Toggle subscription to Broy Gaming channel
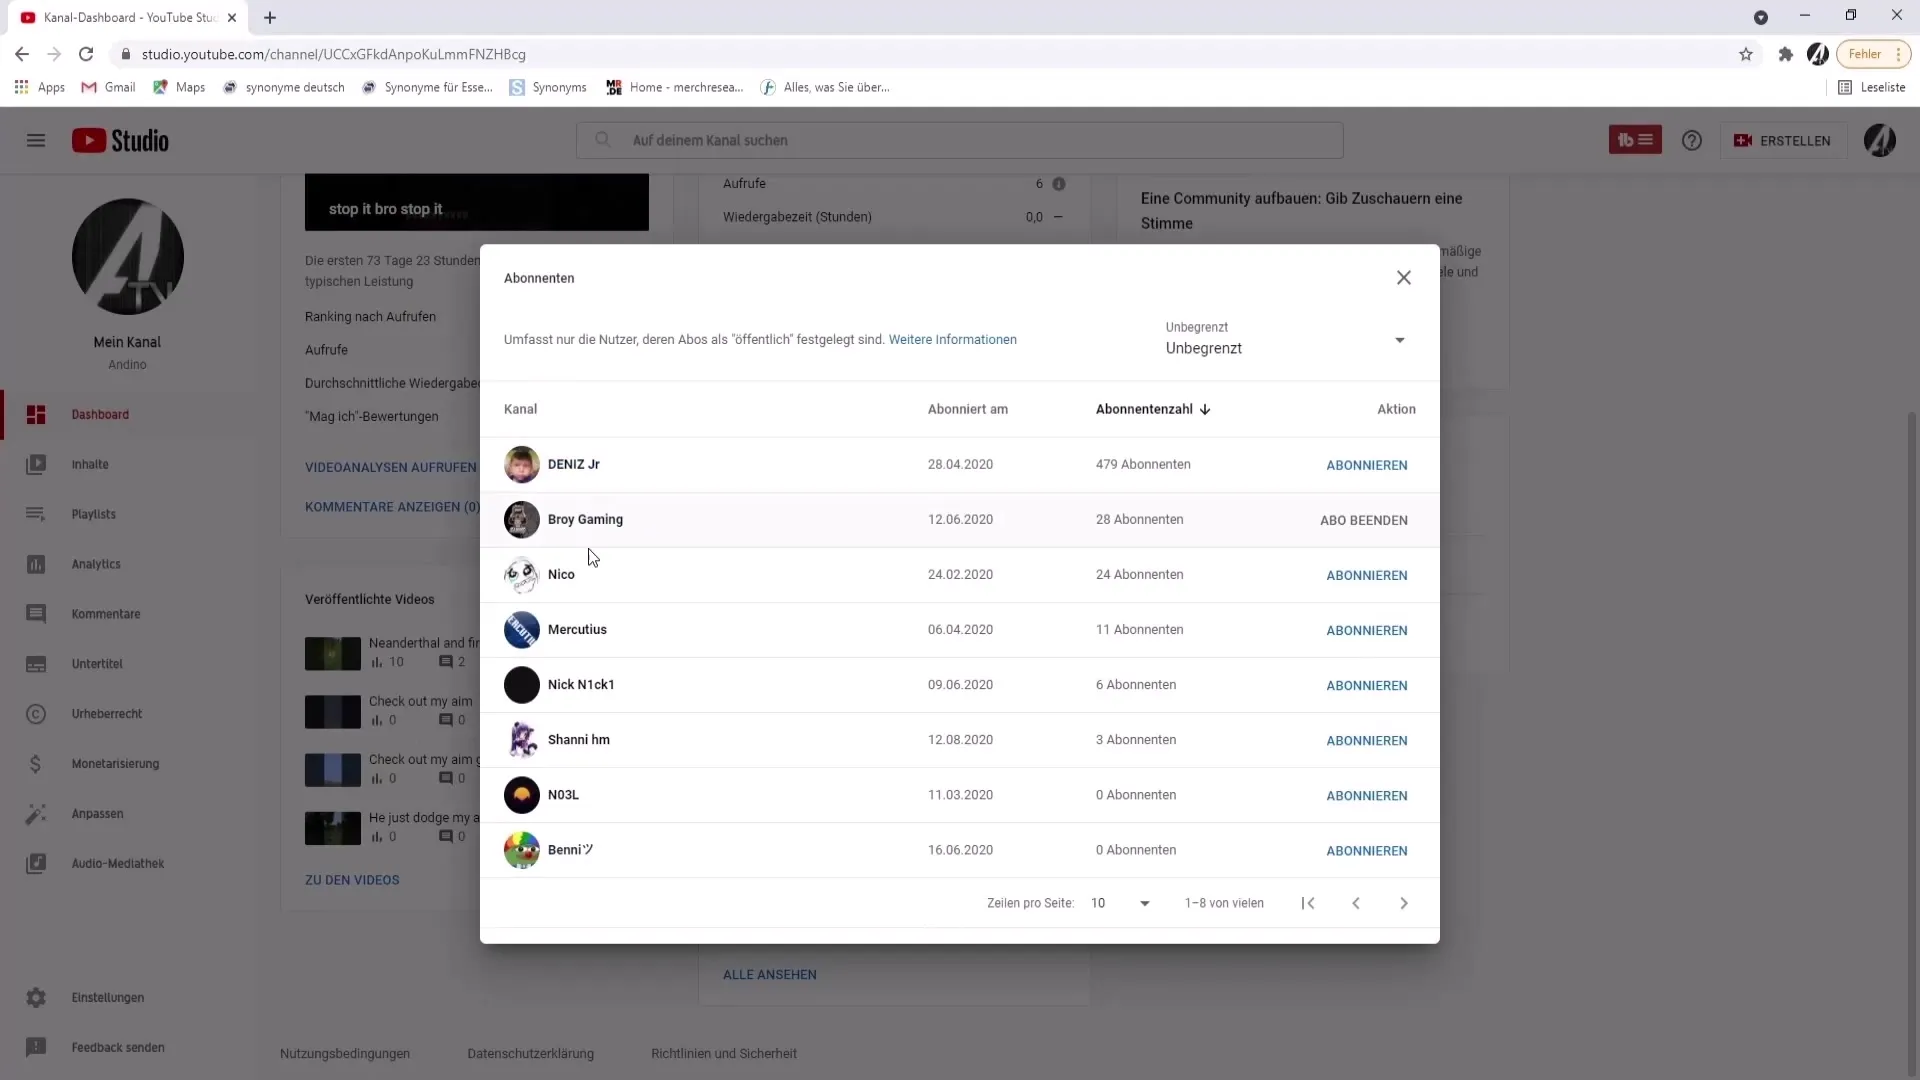This screenshot has height=1080, width=1920. (x=1367, y=520)
